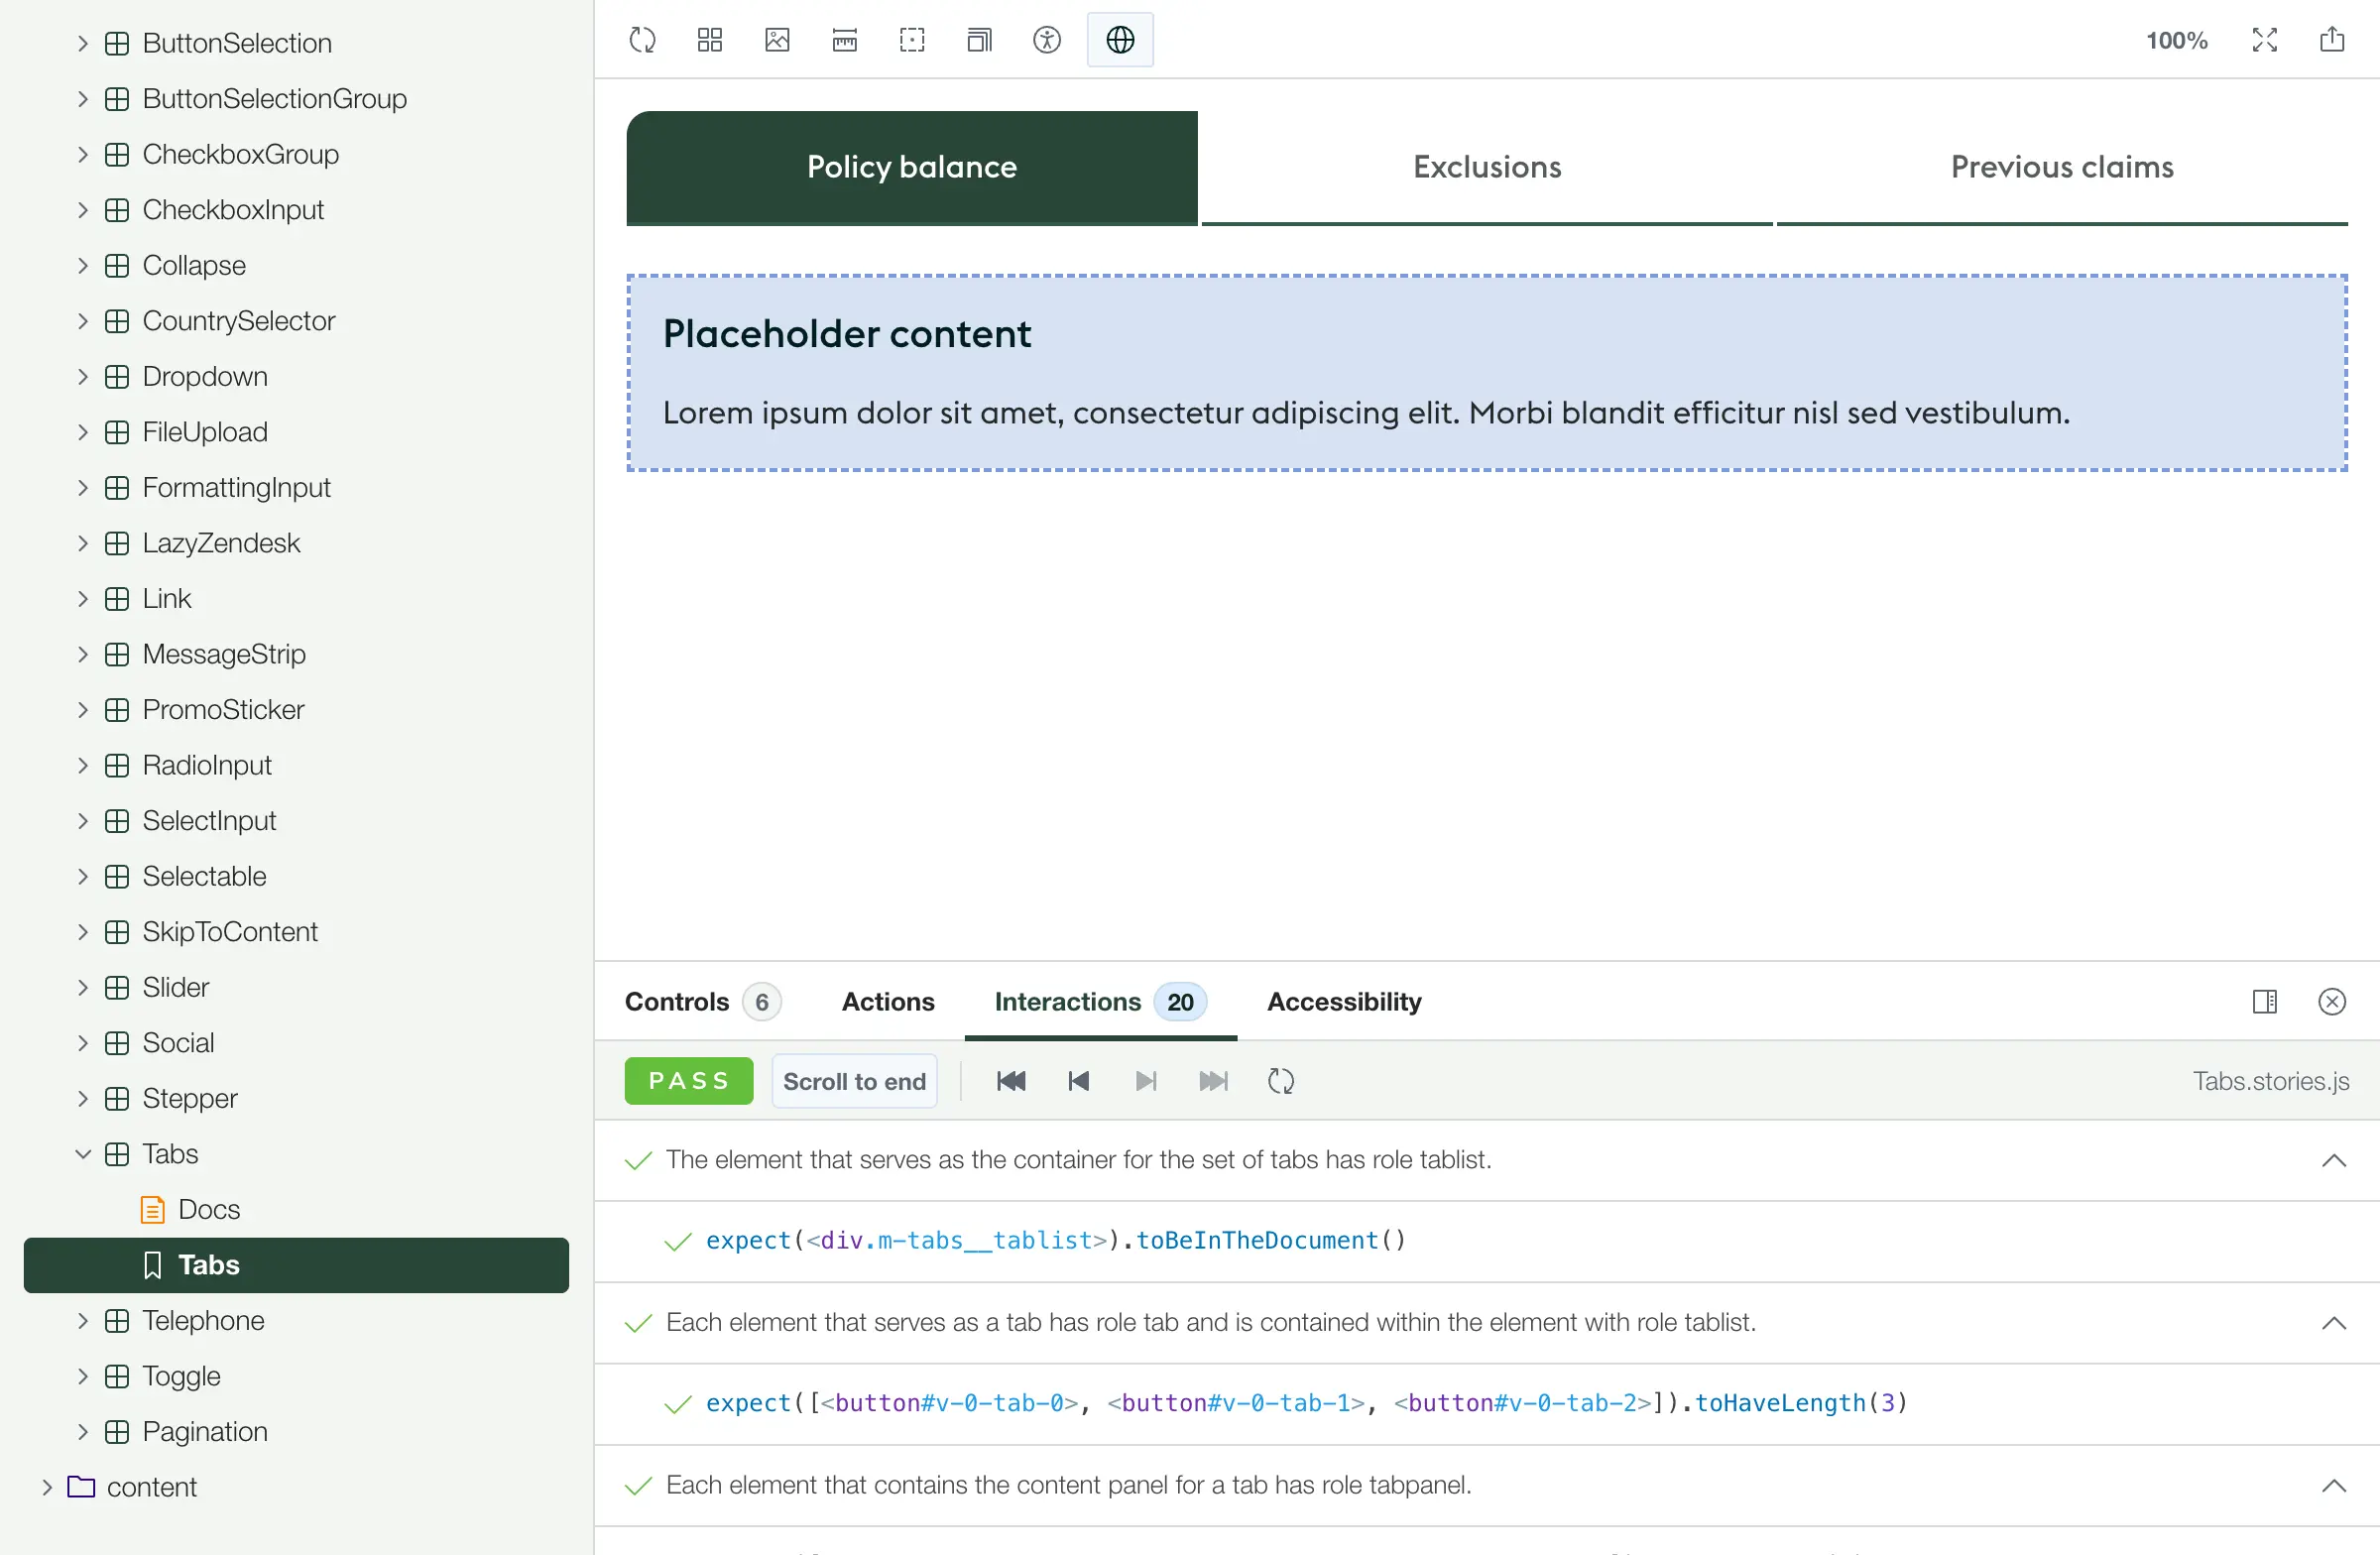The width and height of the screenshot is (2380, 1555).
Task: Select the Tabs story item
Action: coord(296,1265)
